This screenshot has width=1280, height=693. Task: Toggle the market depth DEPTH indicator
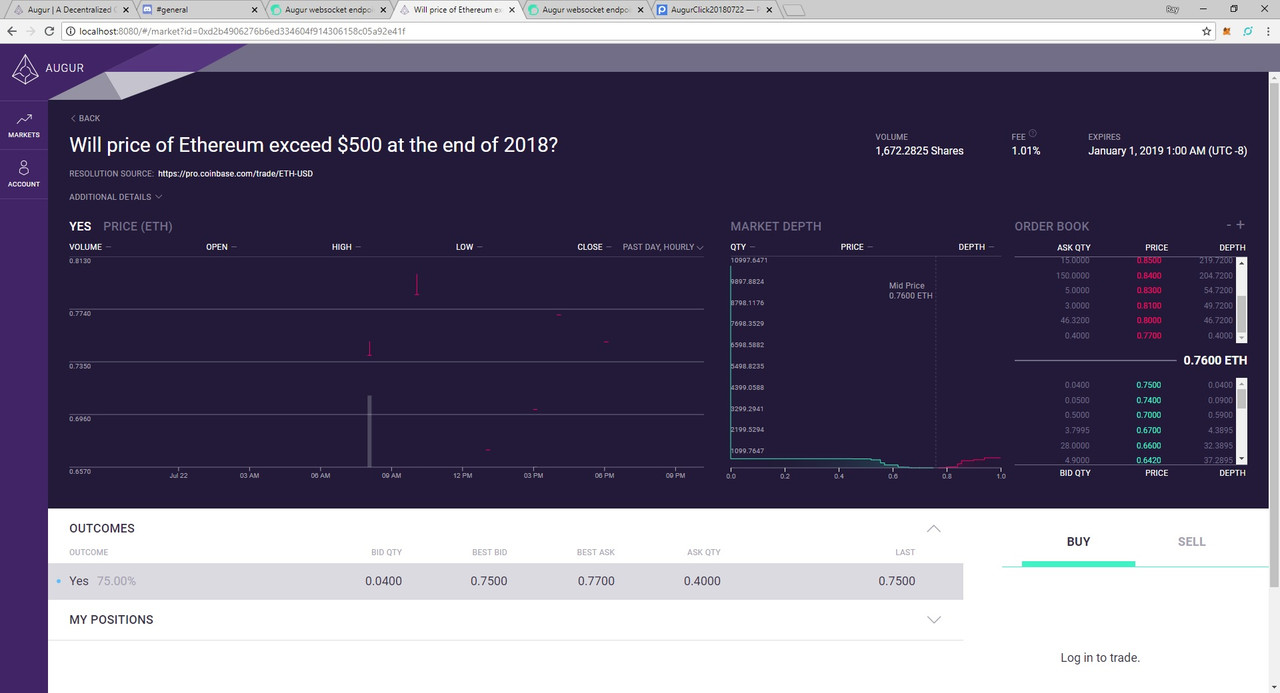(x=976, y=247)
